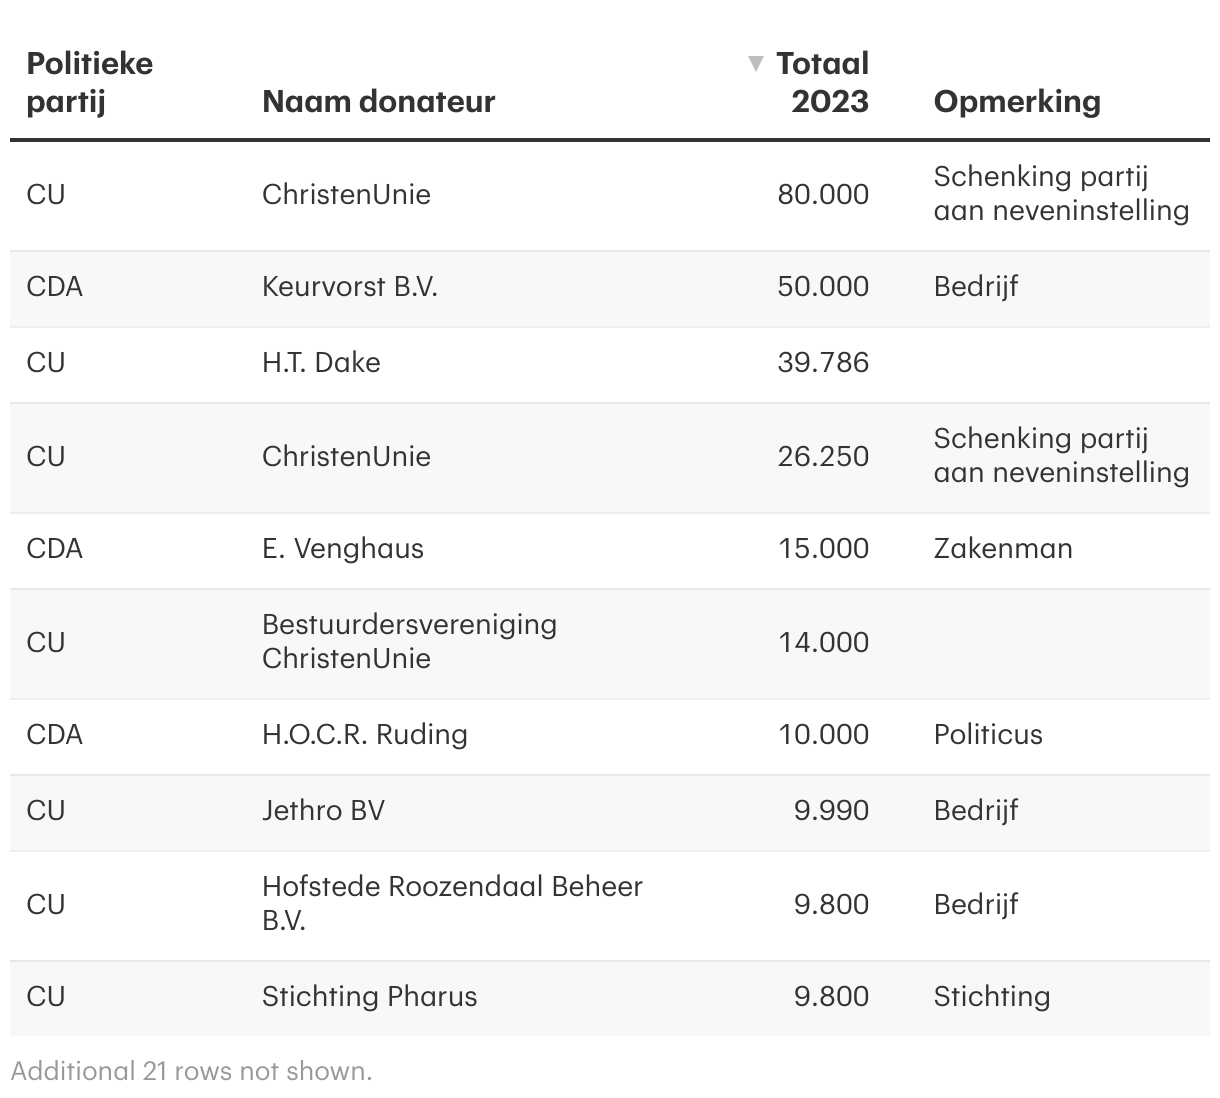1220x1098 pixels.
Task: Click the 26.250 amount cell
Action: tap(822, 456)
